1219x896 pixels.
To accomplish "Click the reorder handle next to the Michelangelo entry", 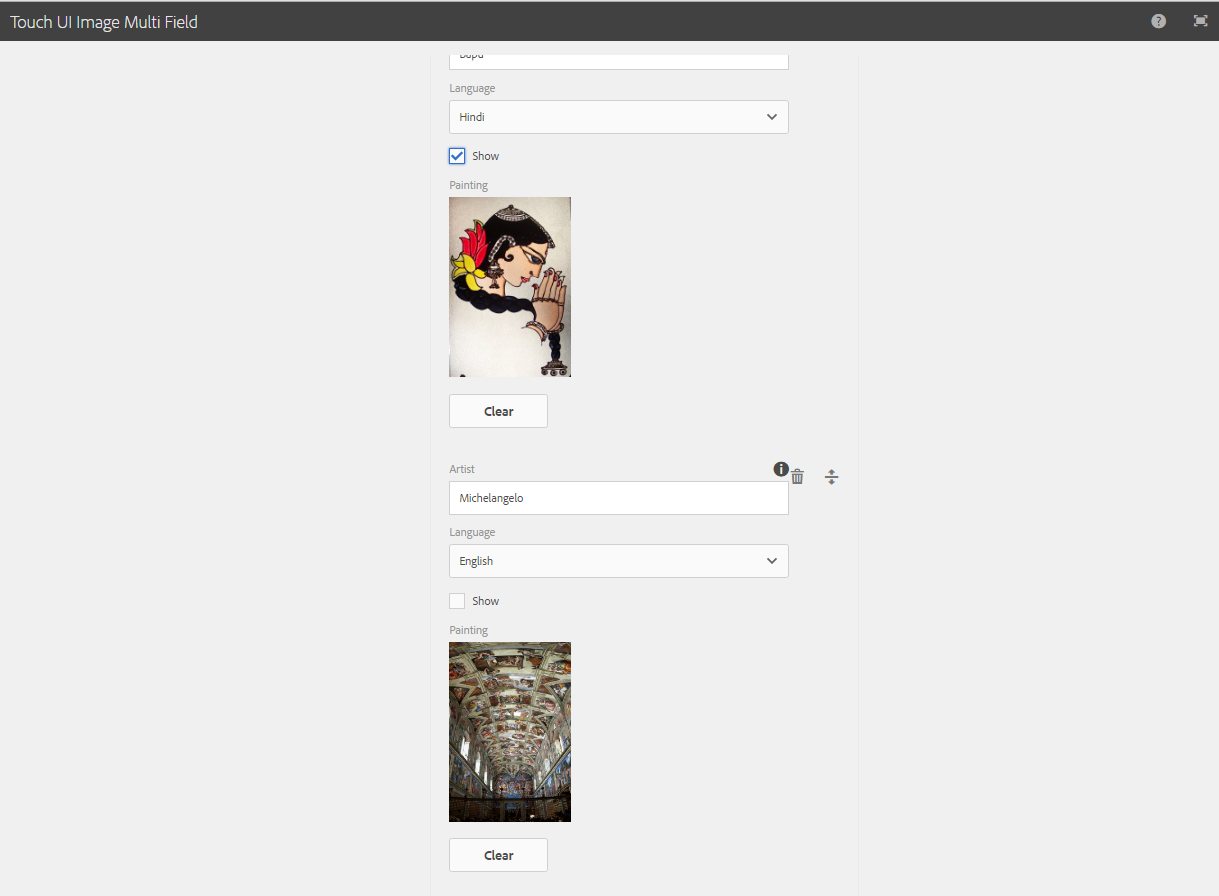I will [x=831, y=477].
